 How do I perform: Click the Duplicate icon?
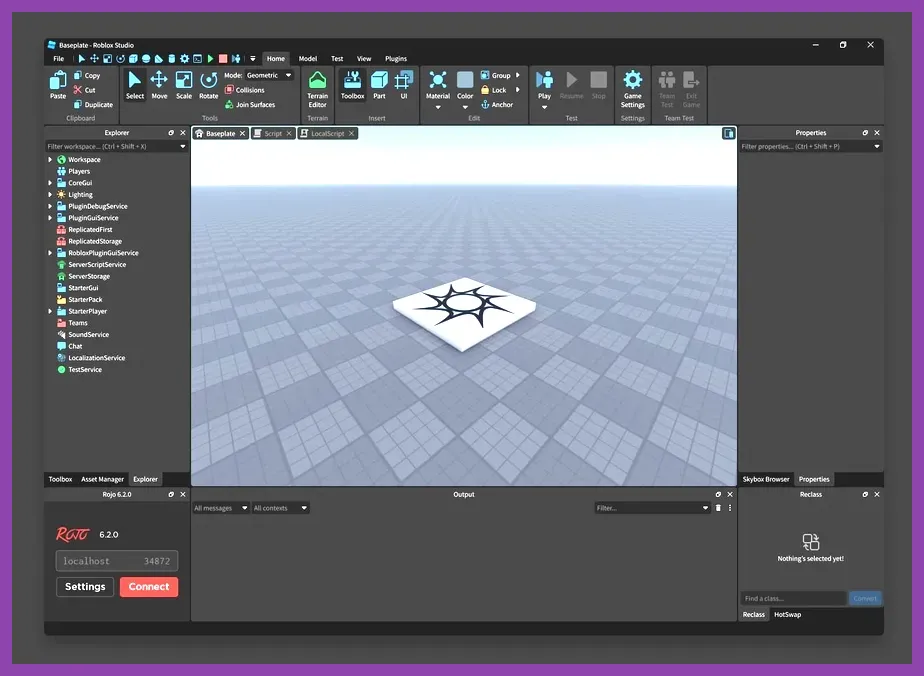[x=78, y=104]
